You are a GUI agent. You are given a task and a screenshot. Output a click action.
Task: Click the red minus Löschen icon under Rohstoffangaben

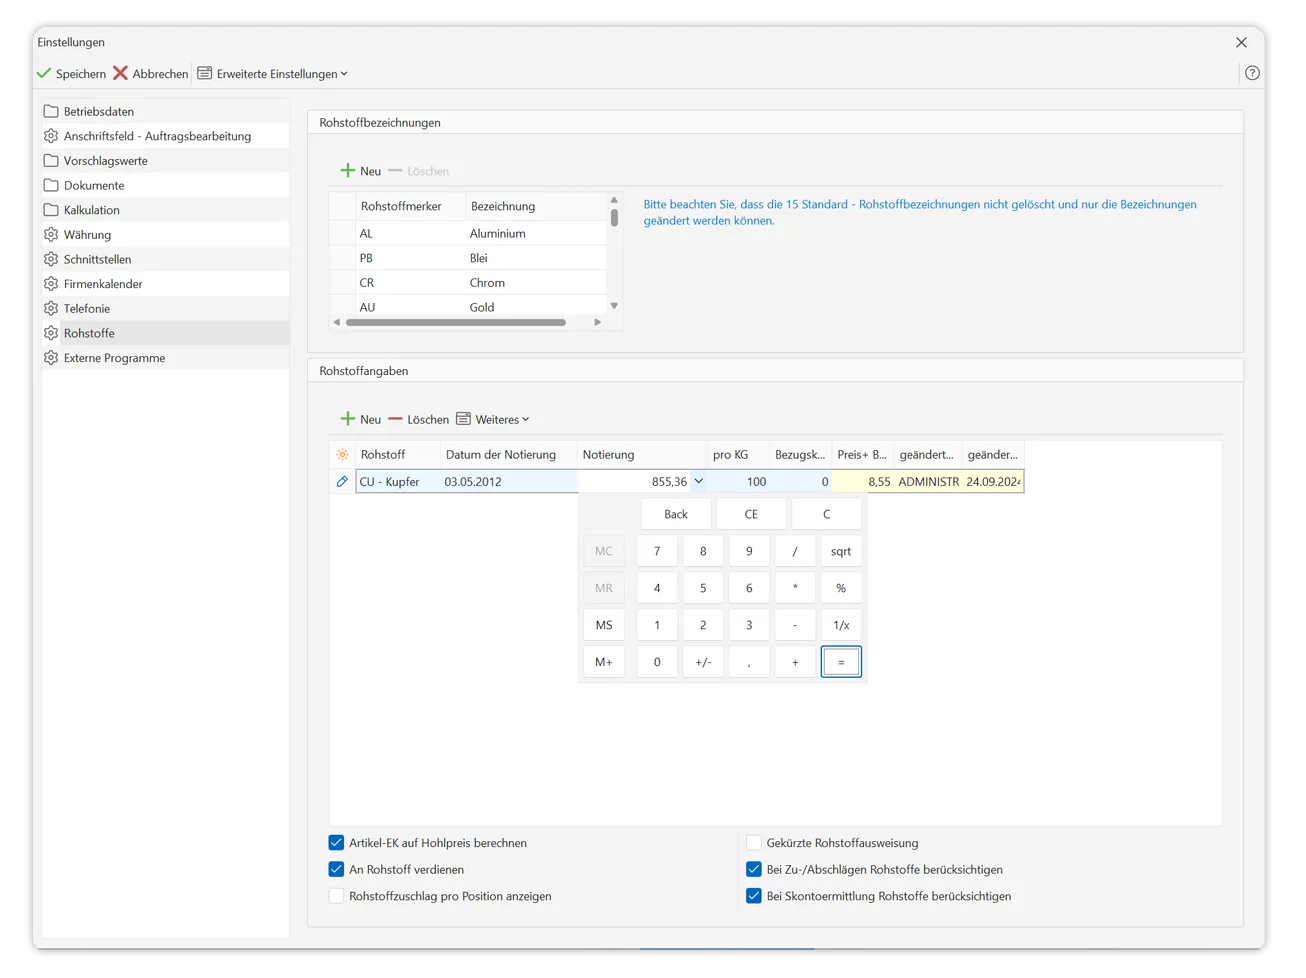pos(395,419)
